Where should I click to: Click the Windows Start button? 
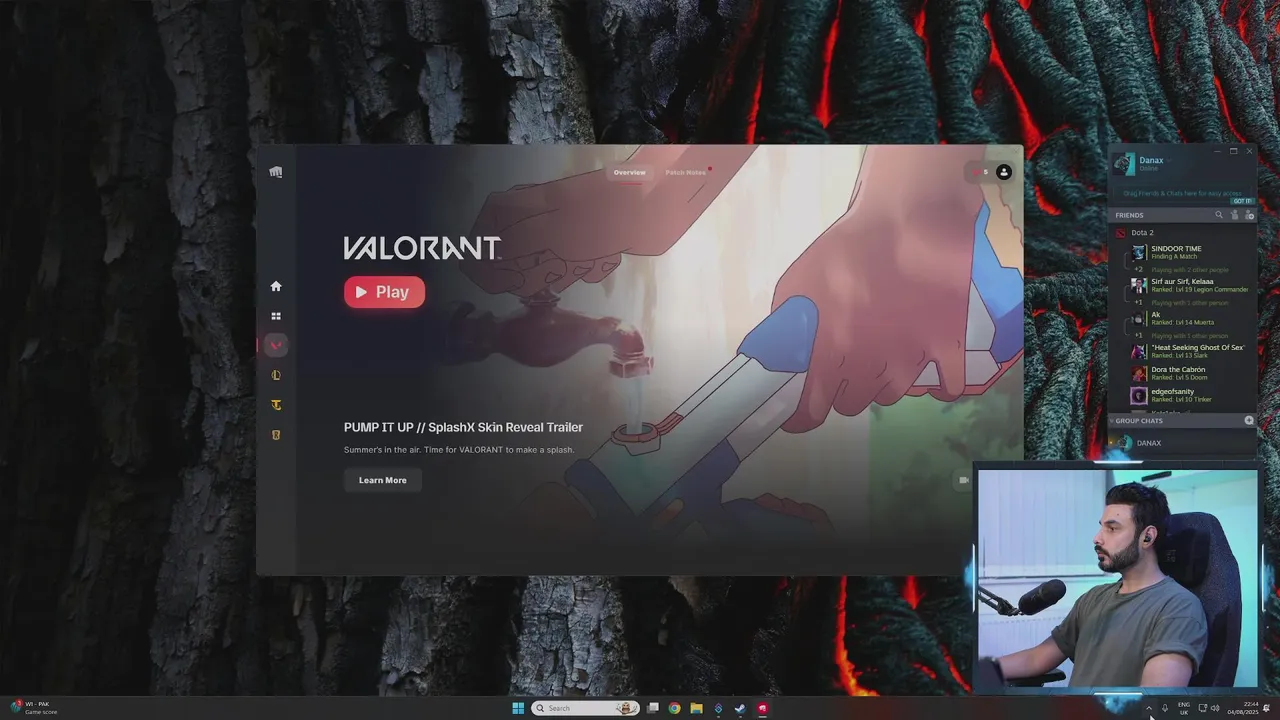tap(518, 708)
